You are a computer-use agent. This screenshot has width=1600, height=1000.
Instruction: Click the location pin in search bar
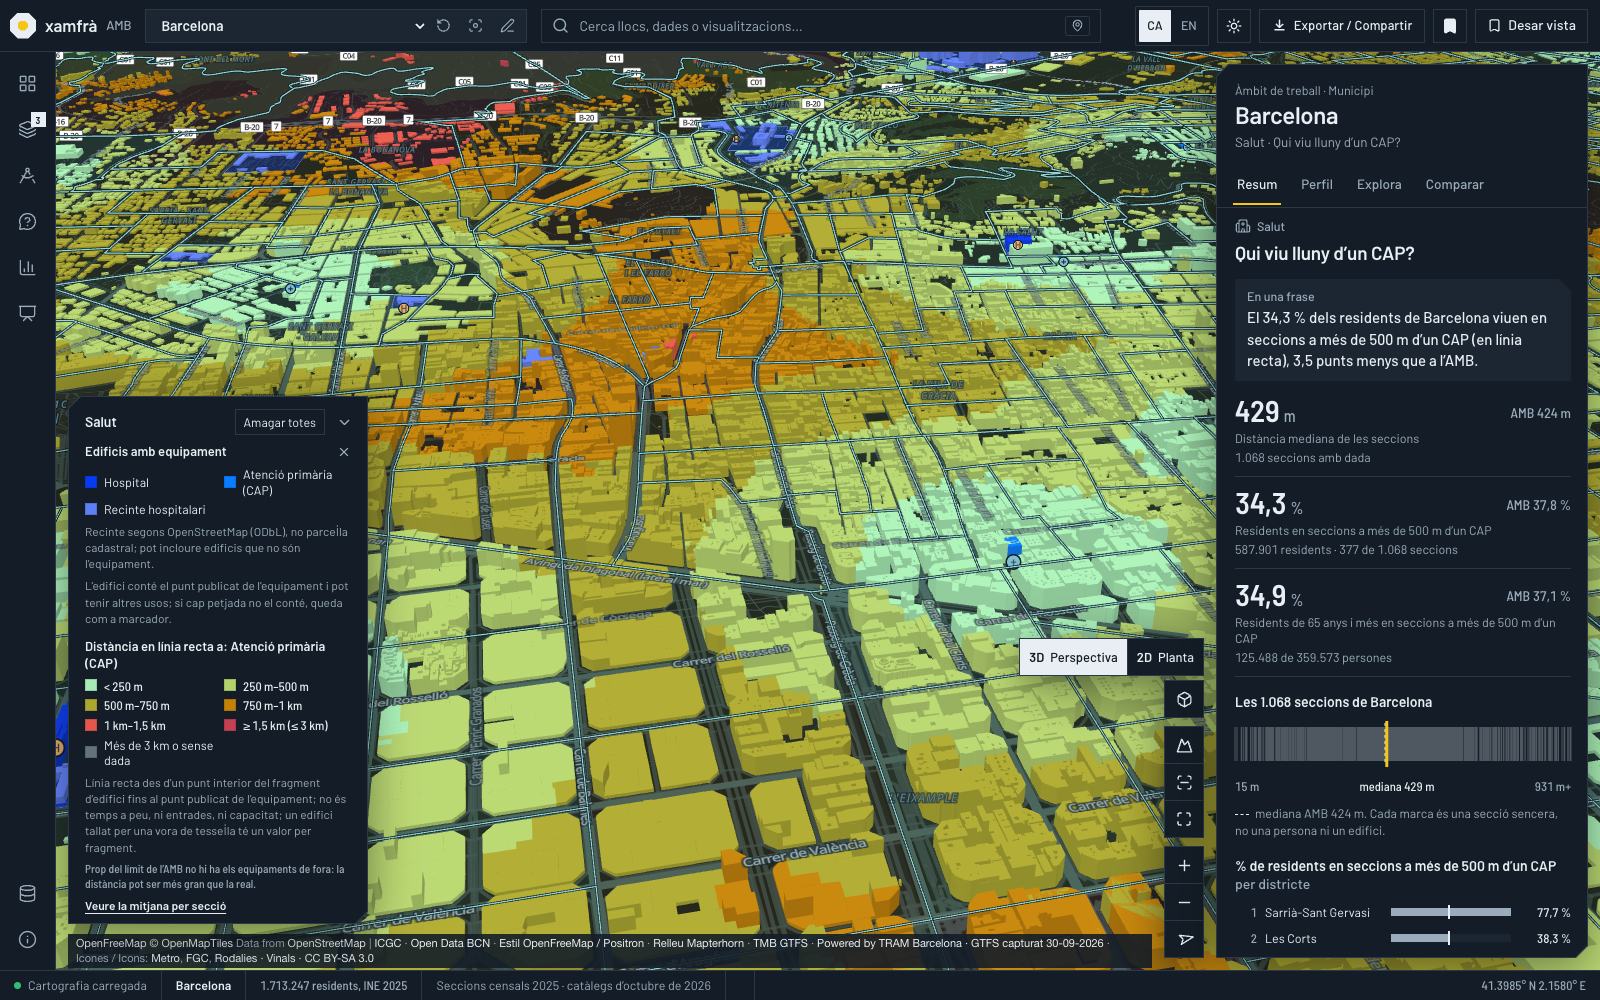pyautogui.click(x=1077, y=26)
